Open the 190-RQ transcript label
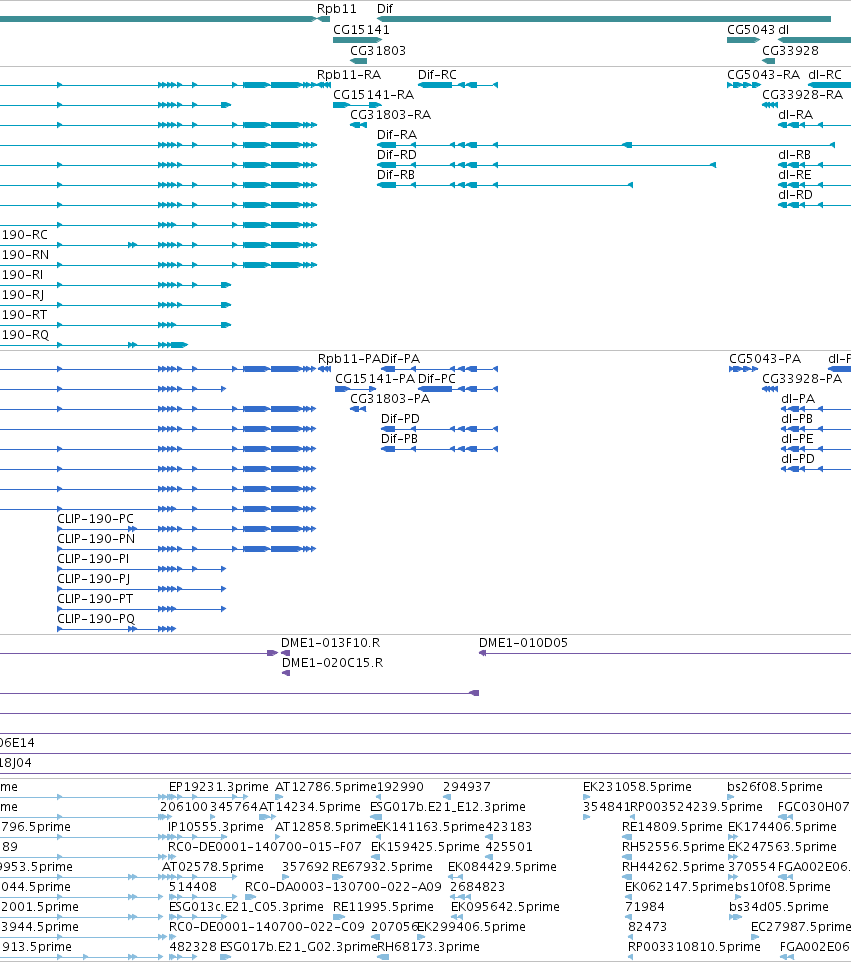Image resolution: width=851 pixels, height=962 pixels. [25, 334]
